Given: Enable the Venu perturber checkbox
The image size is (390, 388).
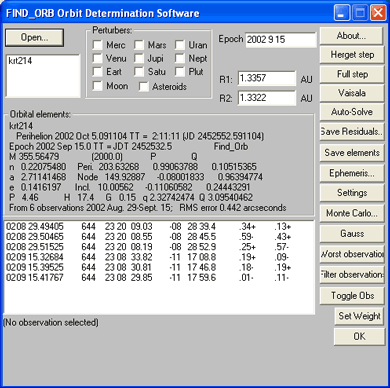Looking at the screenshot, I should [97, 58].
